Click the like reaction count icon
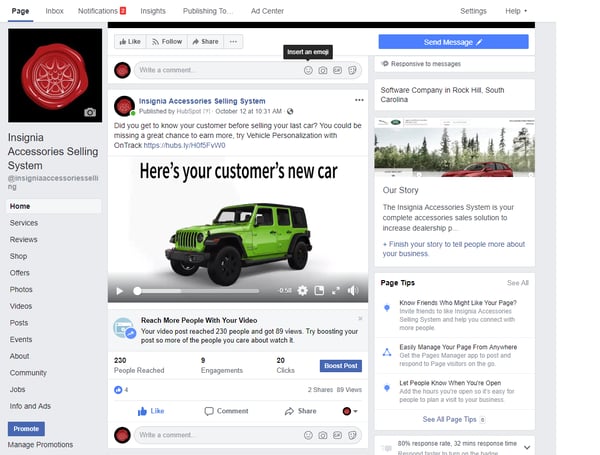600x455 pixels. [x=118, y=390]
